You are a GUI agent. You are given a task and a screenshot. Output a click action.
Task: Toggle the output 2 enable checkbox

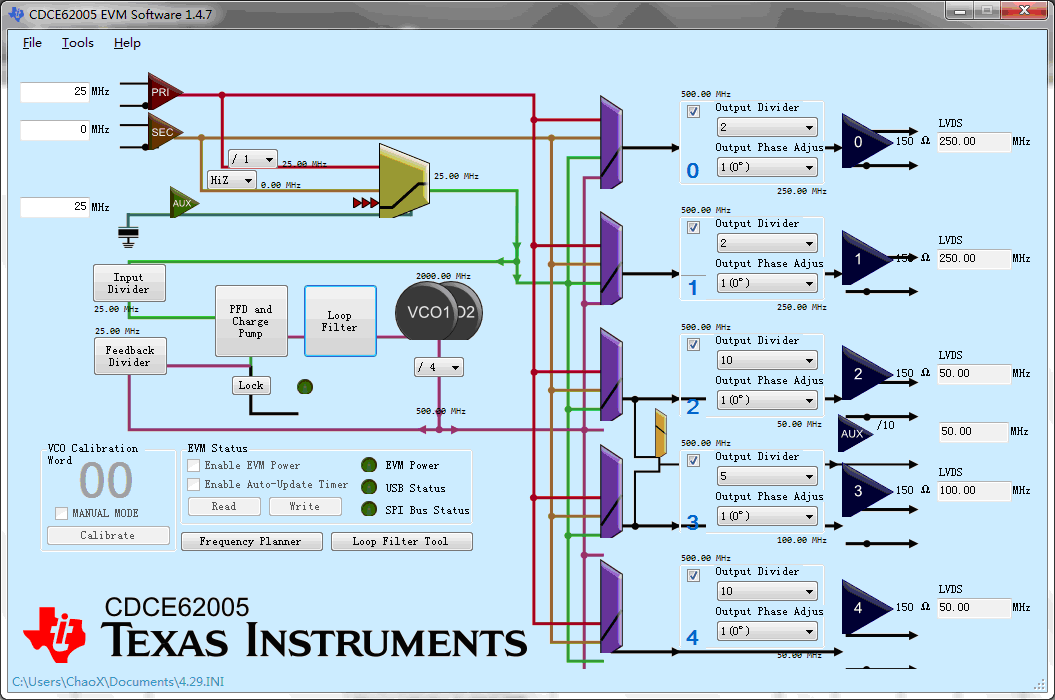coord(693,344)
